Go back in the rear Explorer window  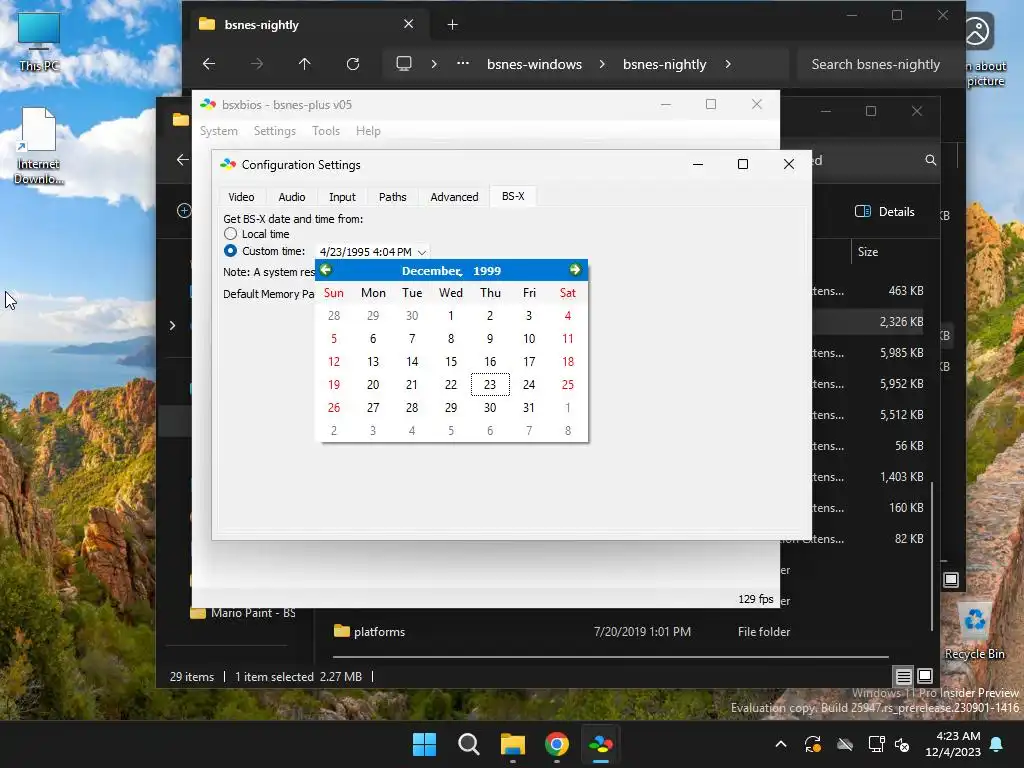pos(182,160)
